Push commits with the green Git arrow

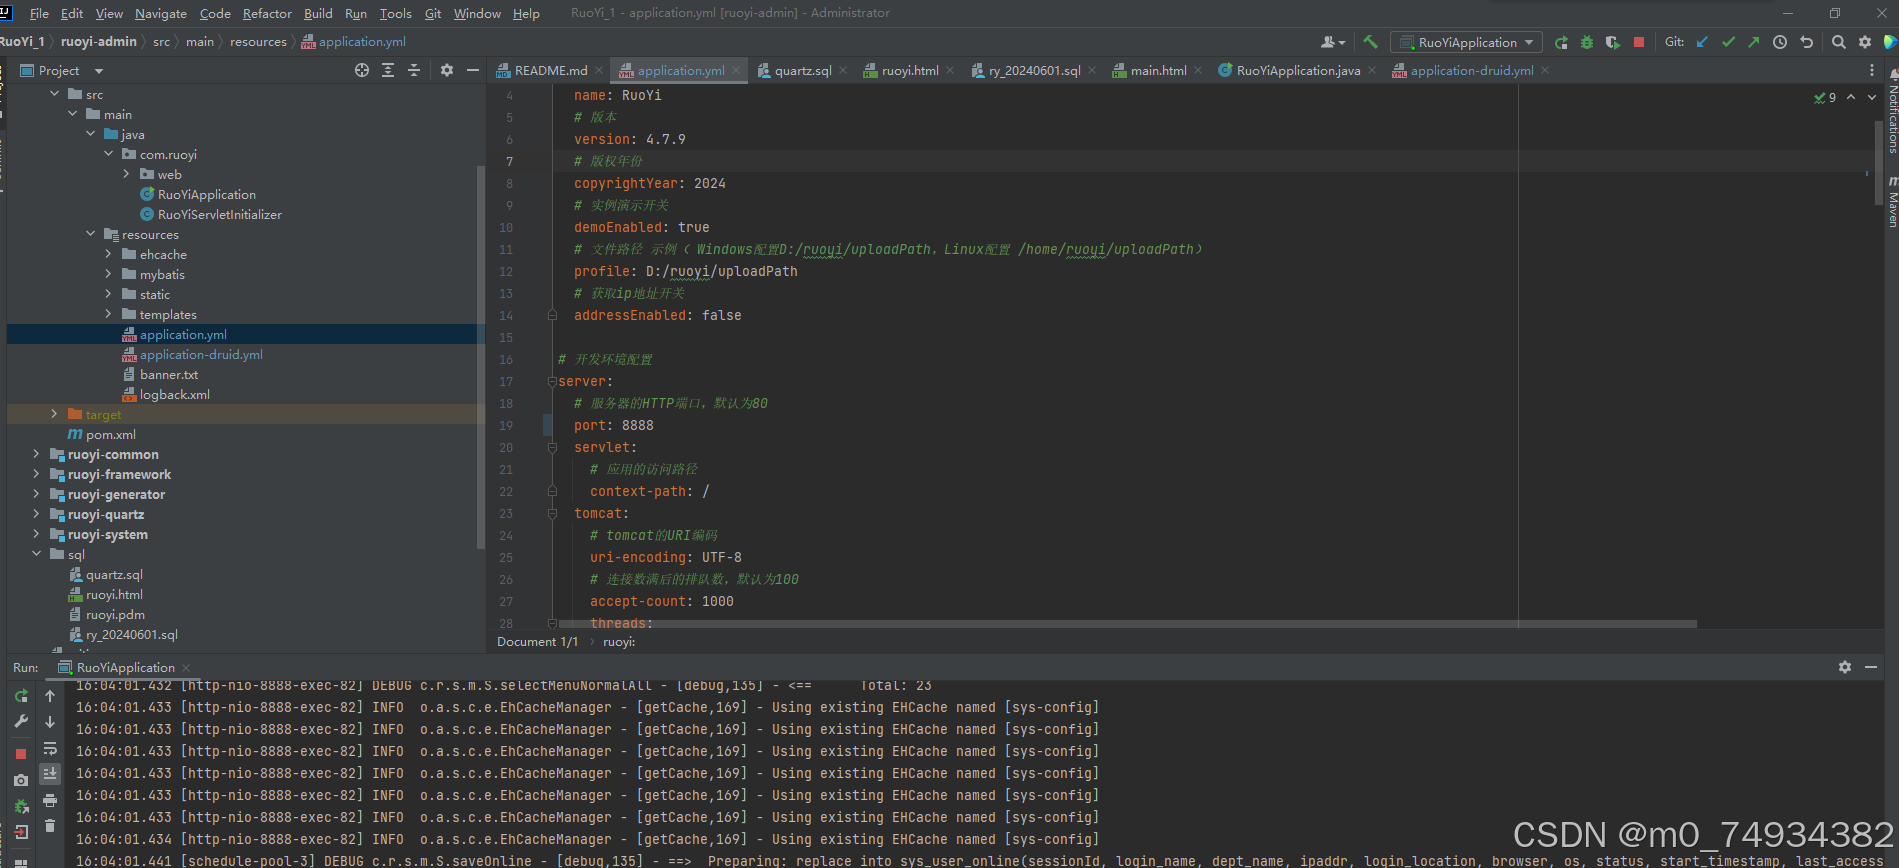pos(1753,42)
